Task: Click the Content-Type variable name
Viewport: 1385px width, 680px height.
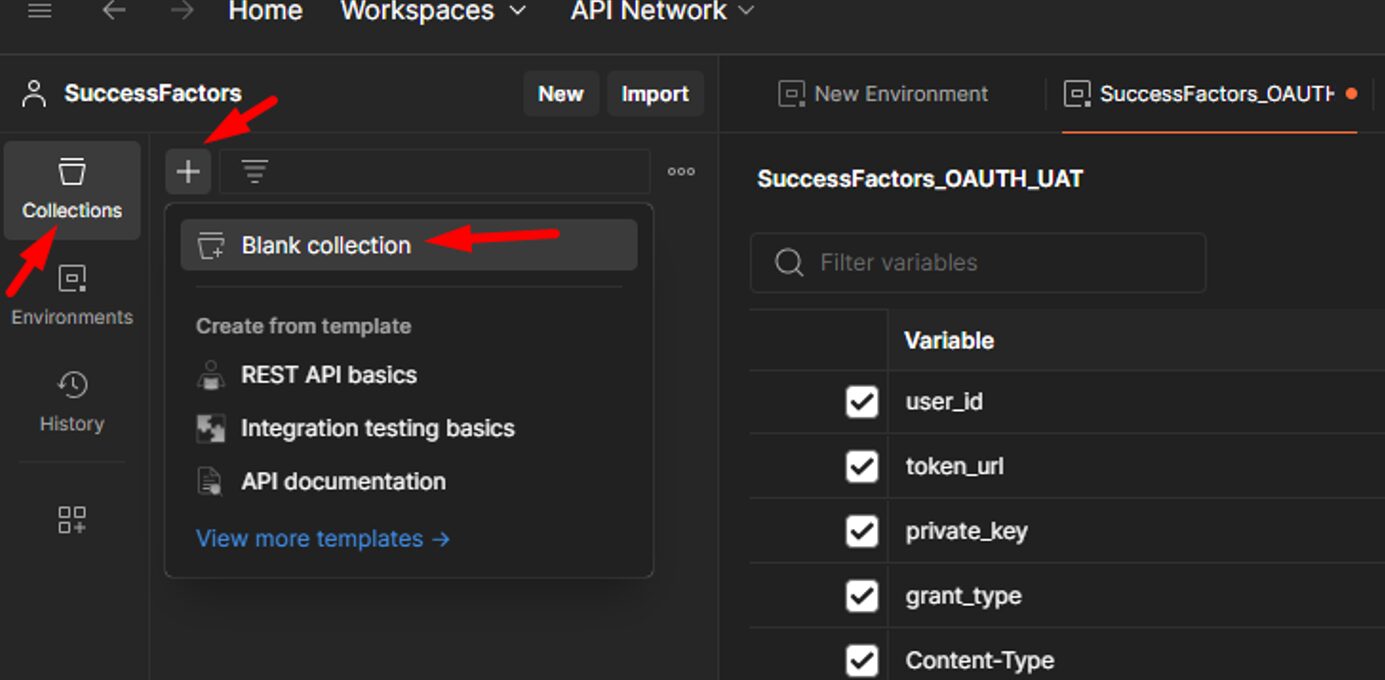Action: 980,660
